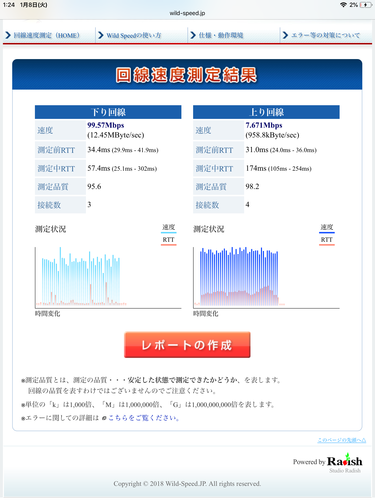Click the 下り回線 table header
This screenshot has width=375, height=500.
click(108, 112)
